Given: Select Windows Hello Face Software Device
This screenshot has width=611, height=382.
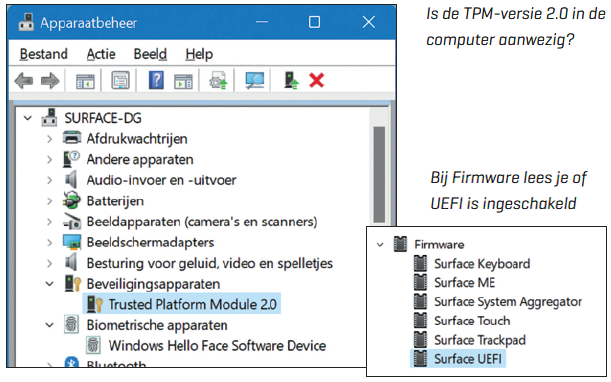Looking at the screenshot, I should (x=217, y=346).
